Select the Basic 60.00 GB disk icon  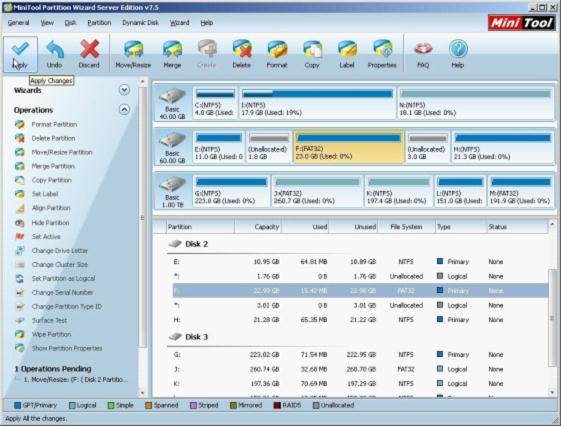point(172,147)
